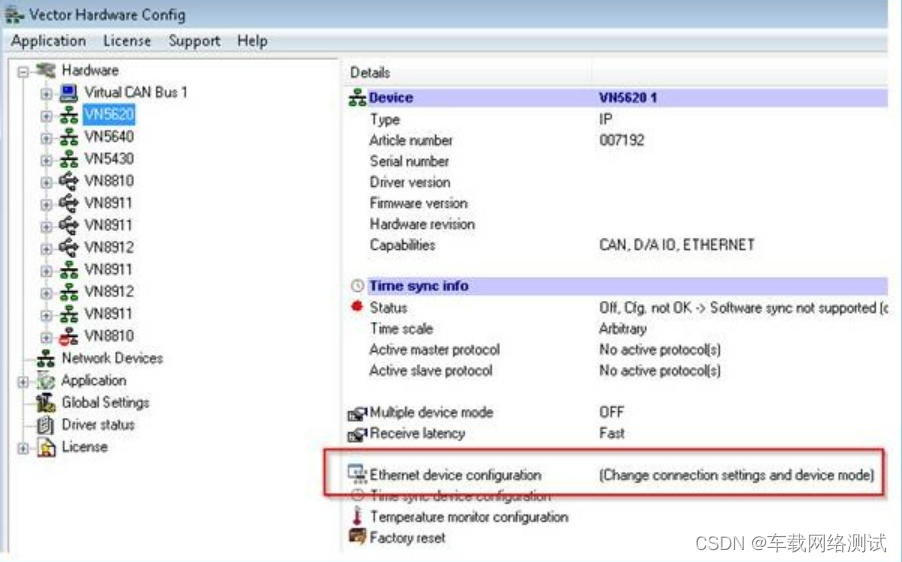
Task: Click the Ethernet device configuration icon
Action: (x=357, y=474)
